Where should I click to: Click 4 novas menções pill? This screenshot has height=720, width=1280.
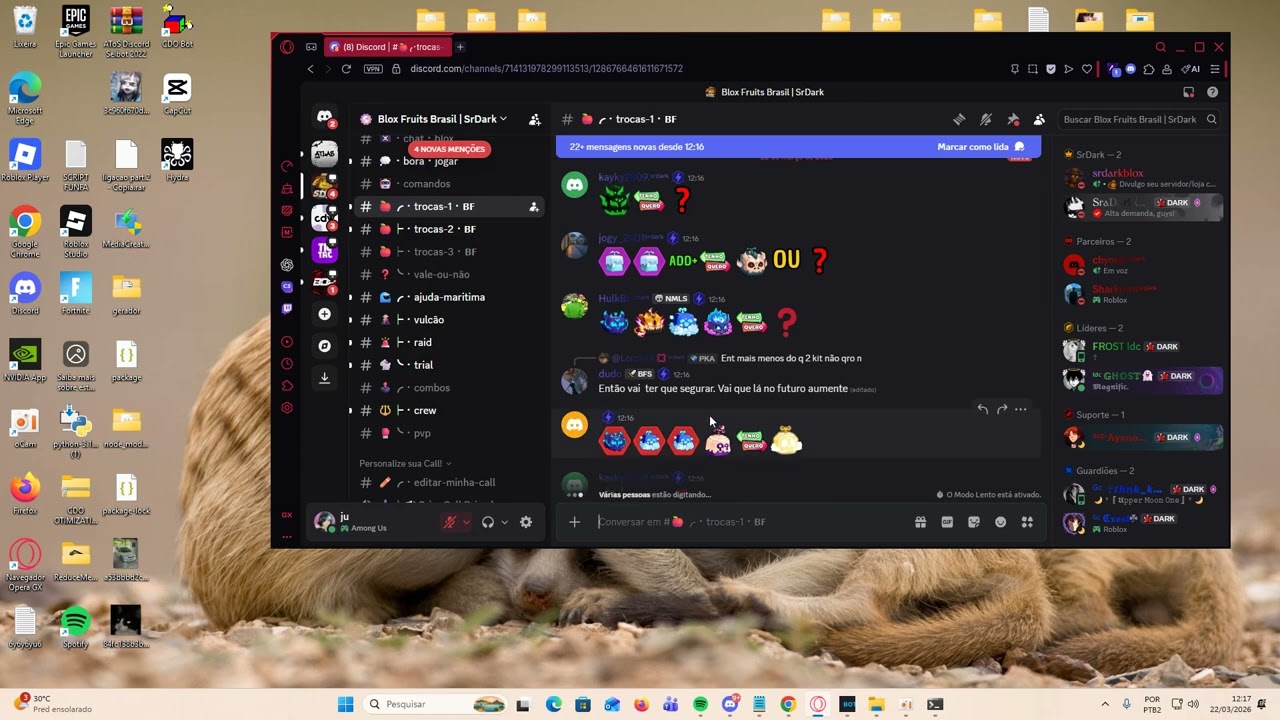(x=448, y=149)
